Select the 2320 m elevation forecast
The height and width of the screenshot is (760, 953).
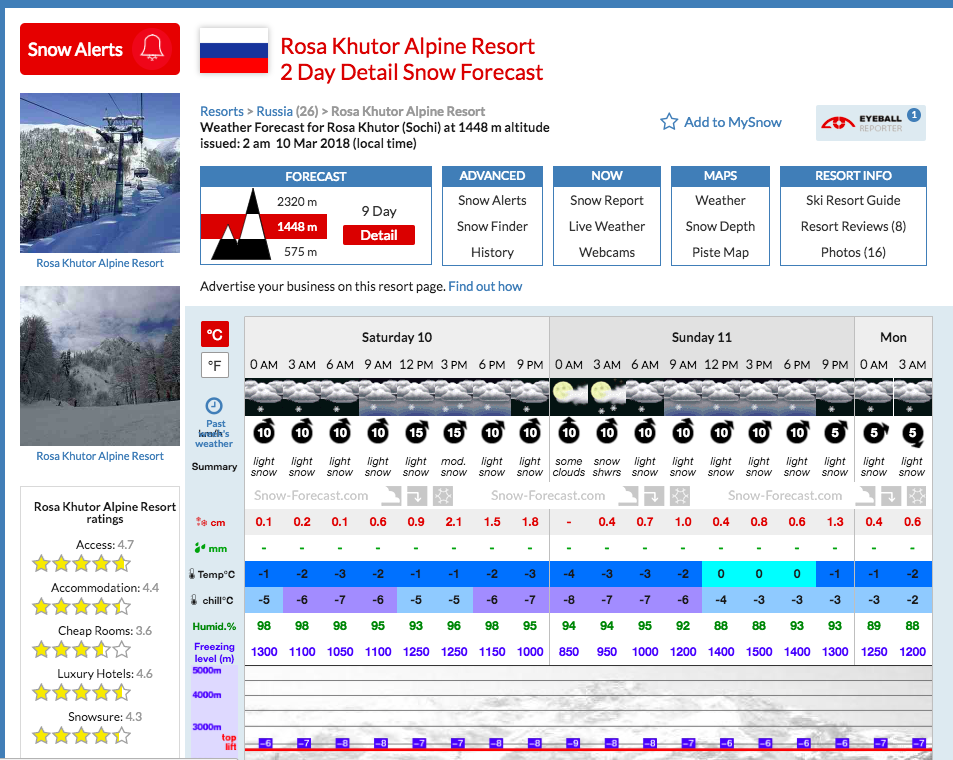[297, 202]
